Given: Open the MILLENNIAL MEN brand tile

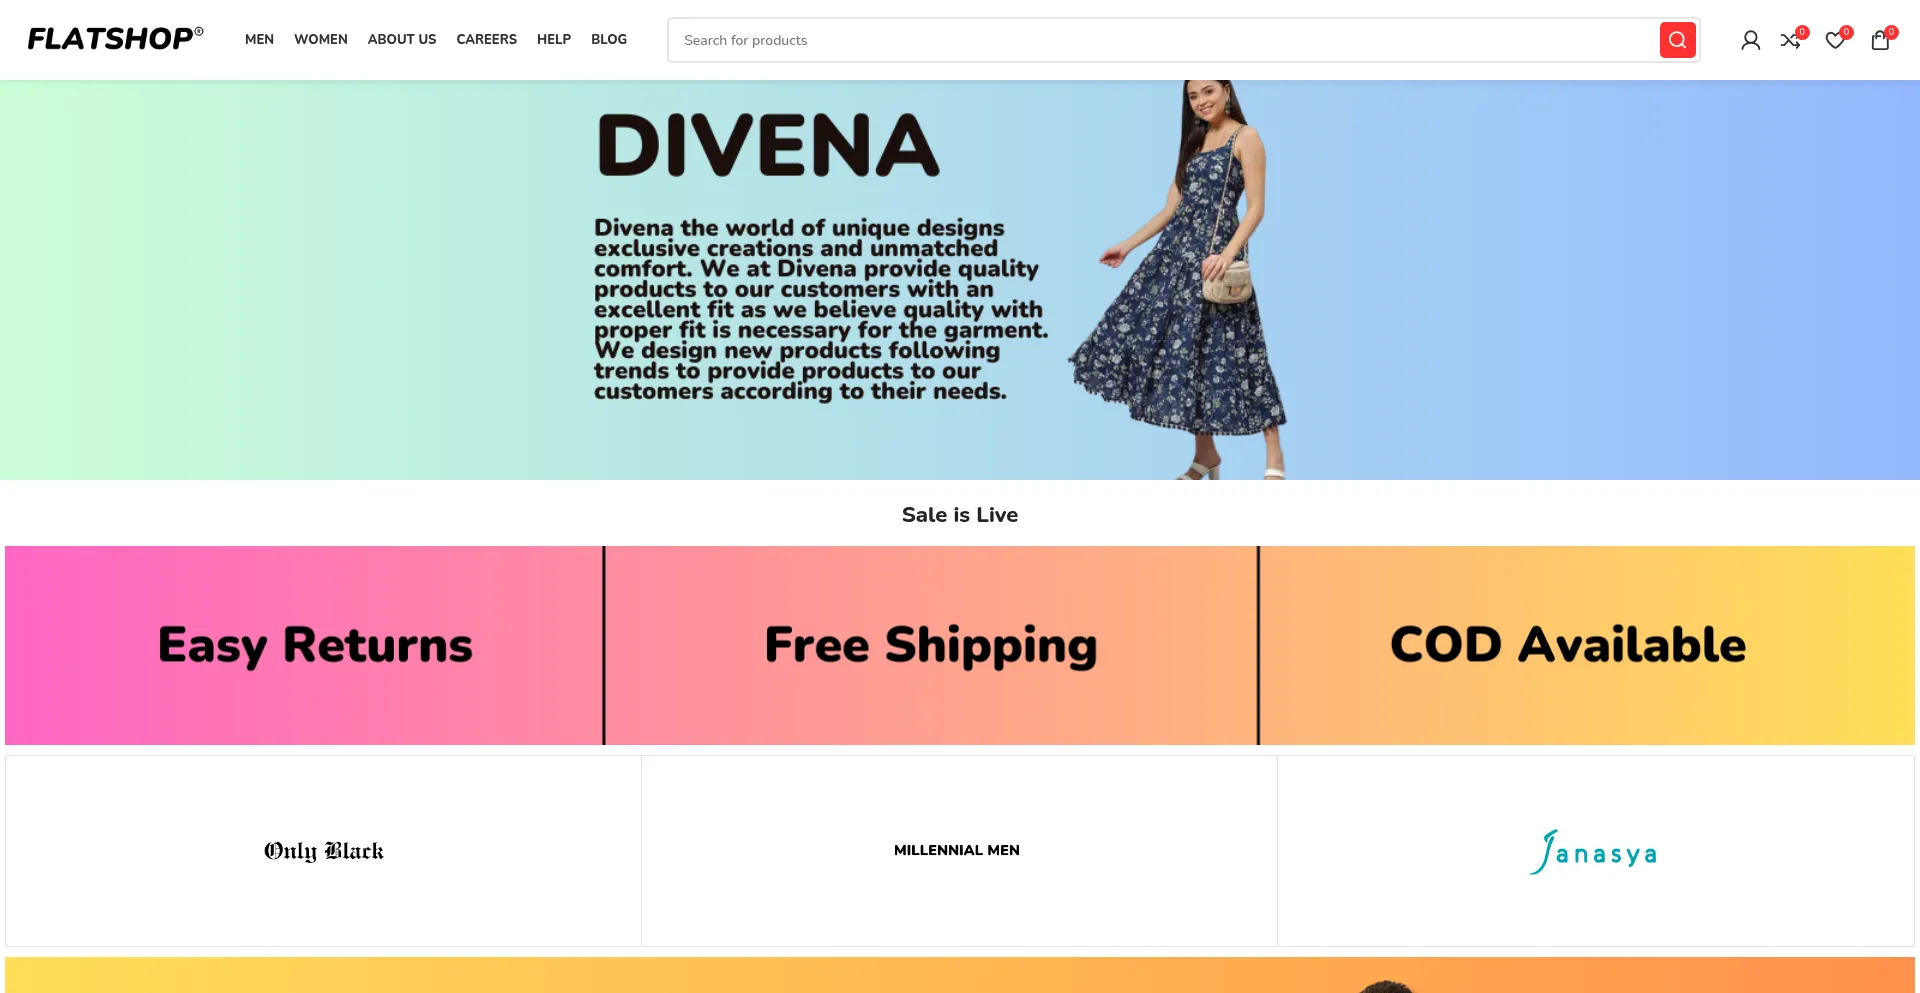Looking at the screenshot, I should tap(959, 851).
